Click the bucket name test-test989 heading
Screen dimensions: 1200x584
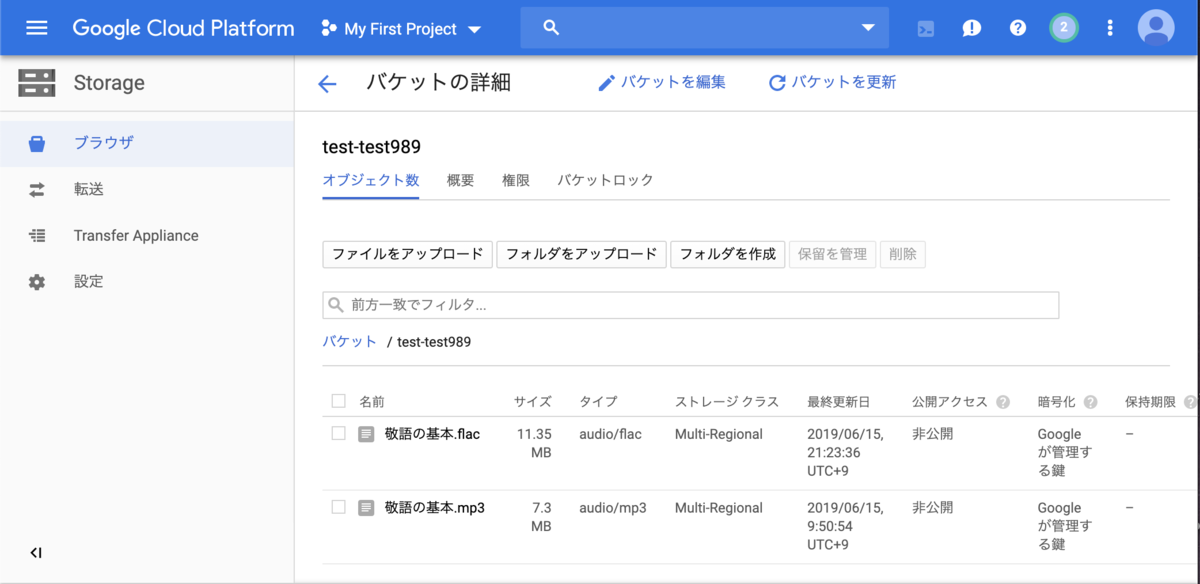(371, 147)
